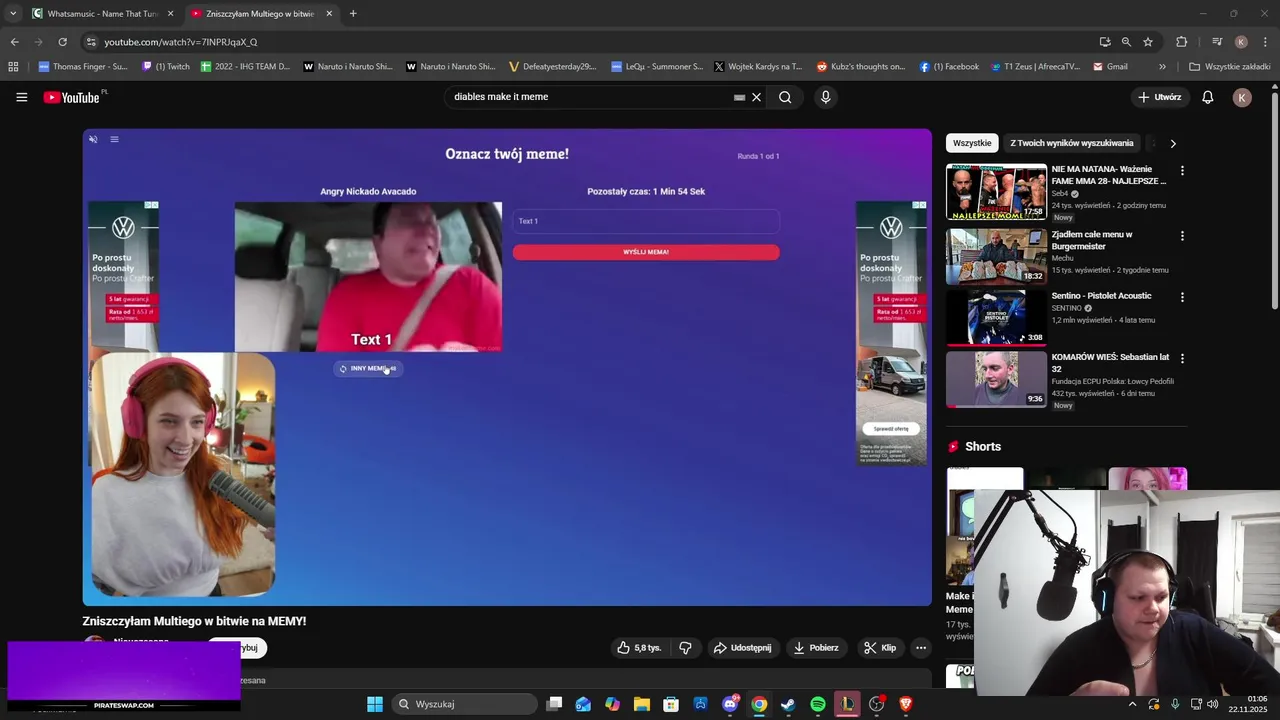Open options for KOMARÓW WIEŚ video
The height and width of the screenshot is (720, 1280).
(1182, 358)
